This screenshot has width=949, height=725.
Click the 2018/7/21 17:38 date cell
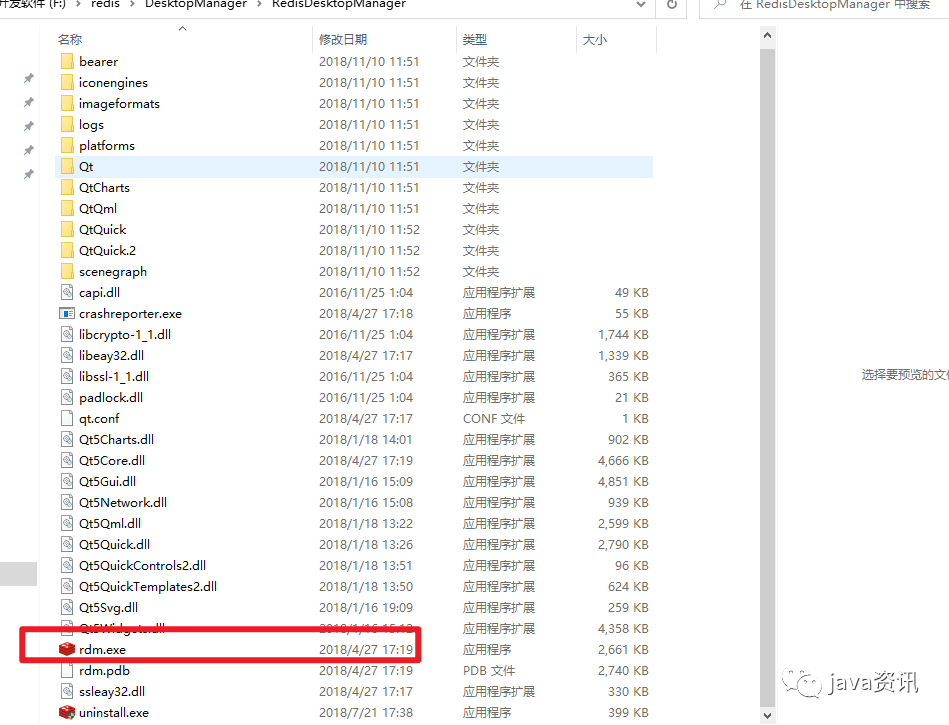(366, 713)
